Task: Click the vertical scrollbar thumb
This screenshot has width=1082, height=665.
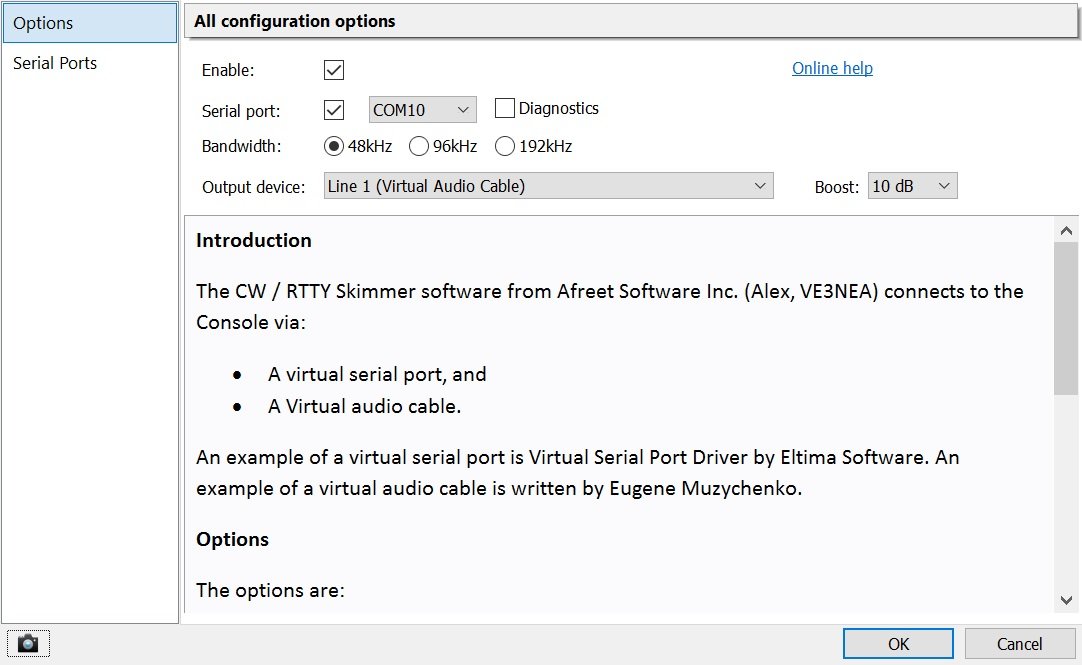Action: pos(1066,318)
